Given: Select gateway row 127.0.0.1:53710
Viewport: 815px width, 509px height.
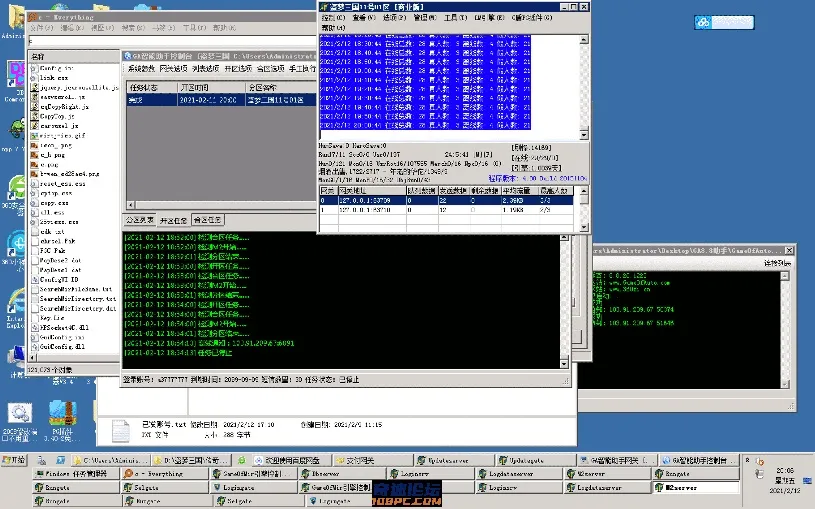Looking at the screenshot, I should (446, 210).
